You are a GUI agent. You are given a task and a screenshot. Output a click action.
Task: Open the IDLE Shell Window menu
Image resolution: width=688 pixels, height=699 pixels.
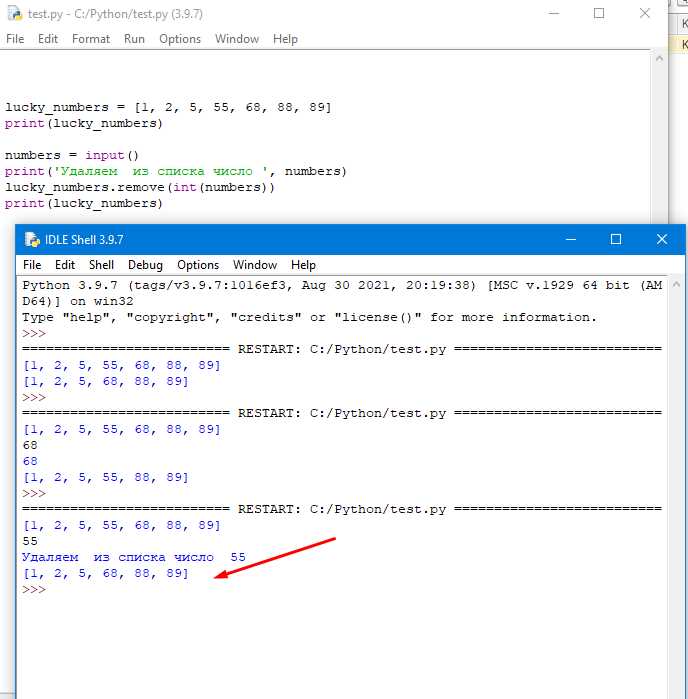255,265
